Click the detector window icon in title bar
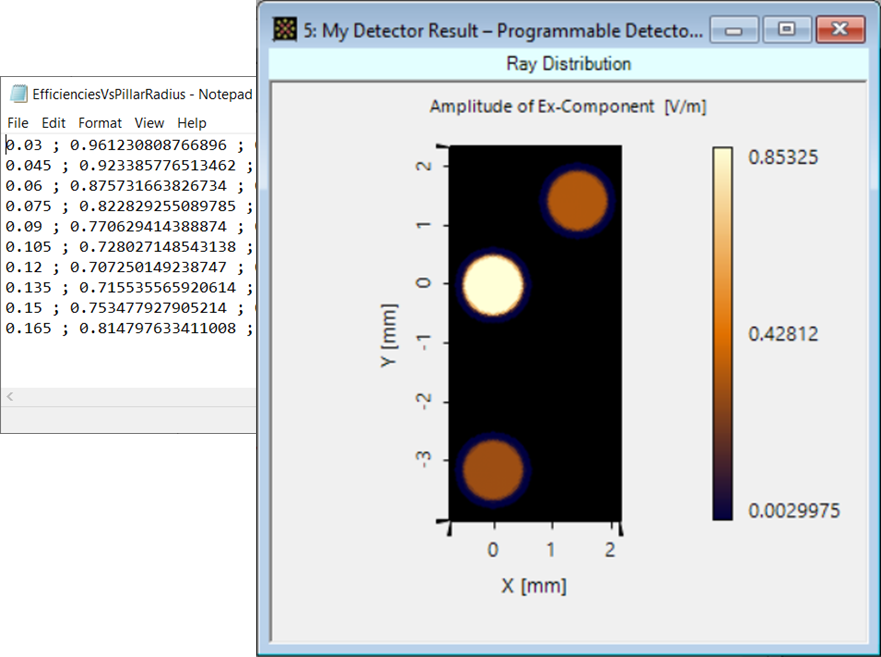Screen dimensions: 881x657 click(x=285, y=30)
